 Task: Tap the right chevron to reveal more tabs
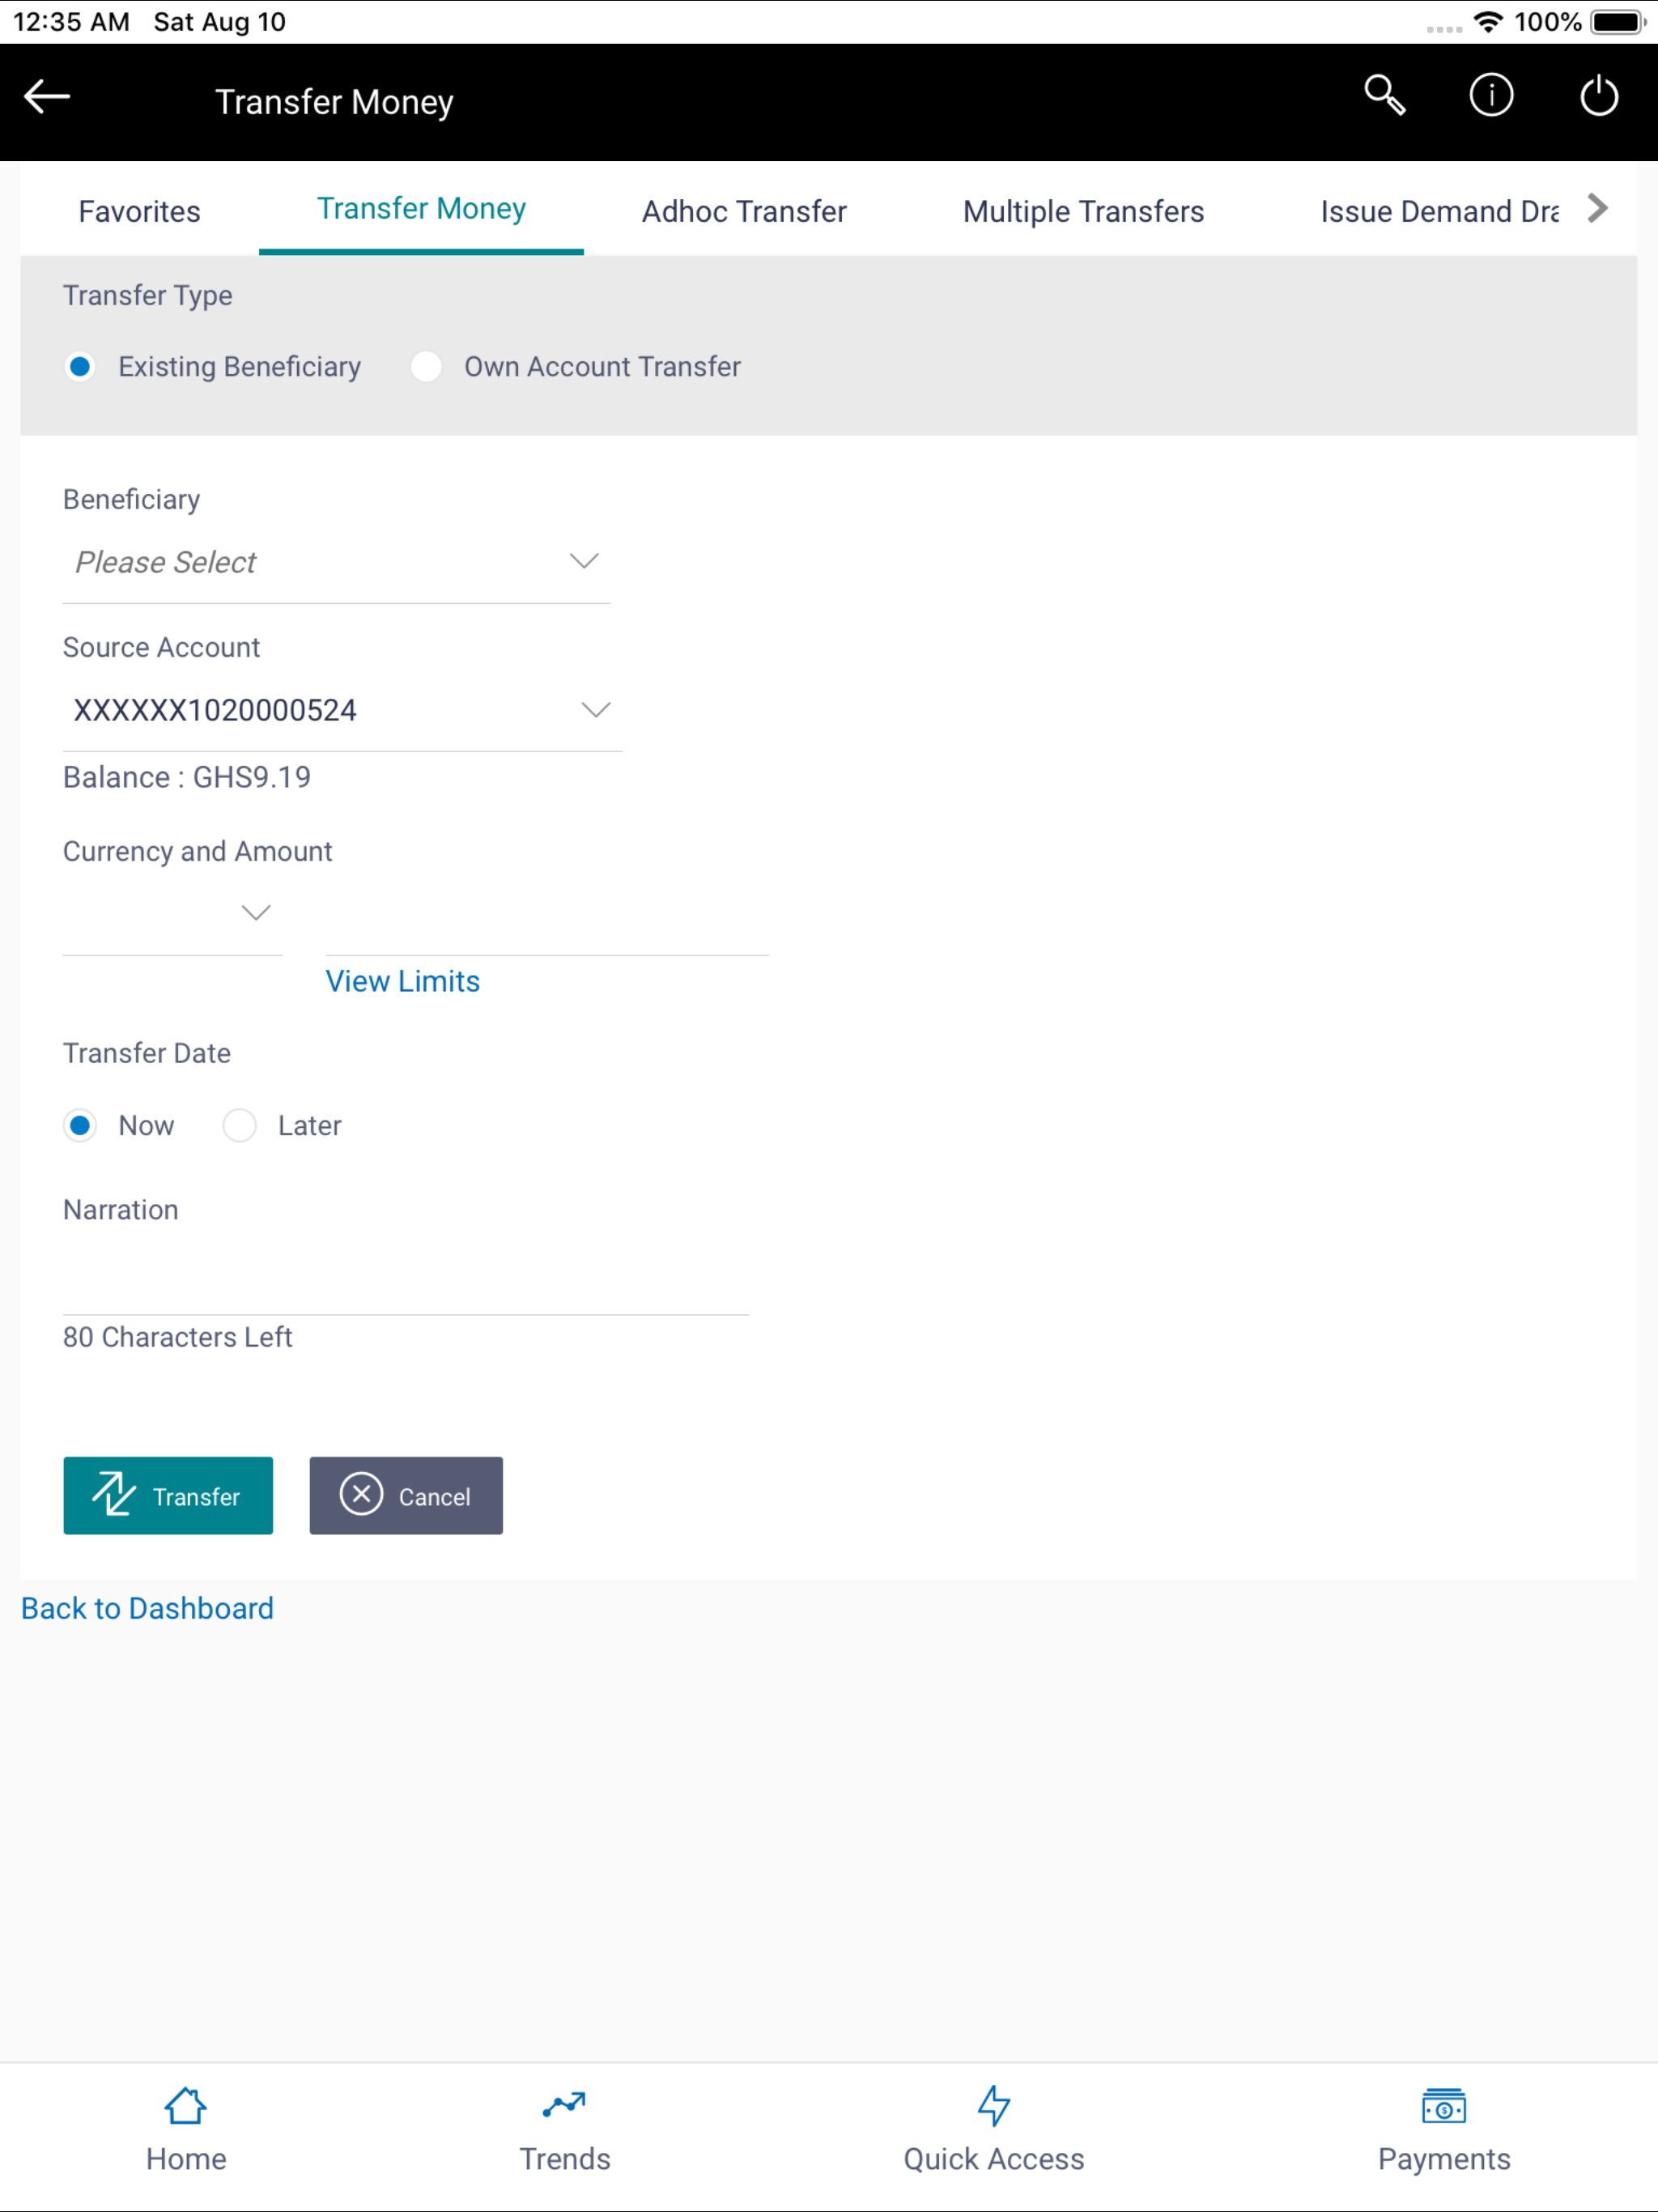click(1597, 208)
